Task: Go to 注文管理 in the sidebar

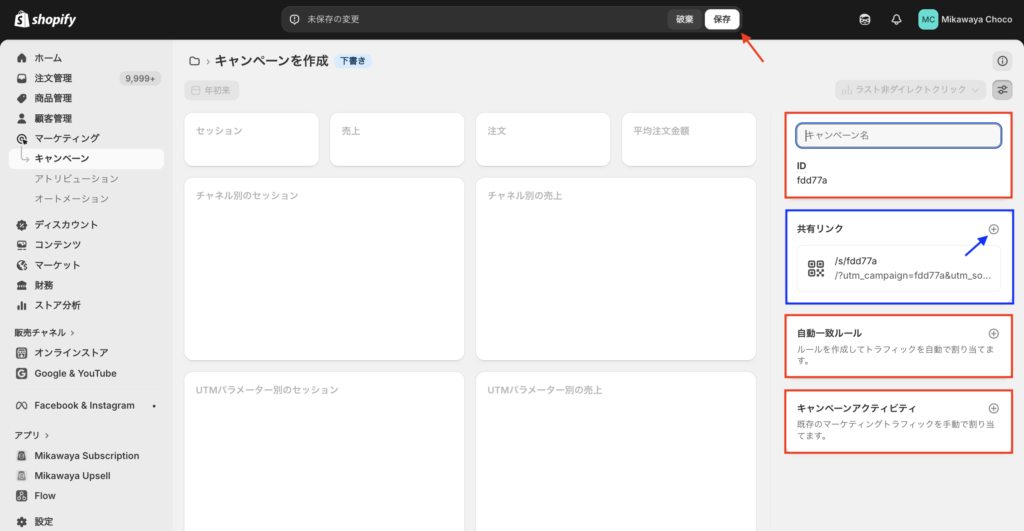Action: (x=53, y=78)
